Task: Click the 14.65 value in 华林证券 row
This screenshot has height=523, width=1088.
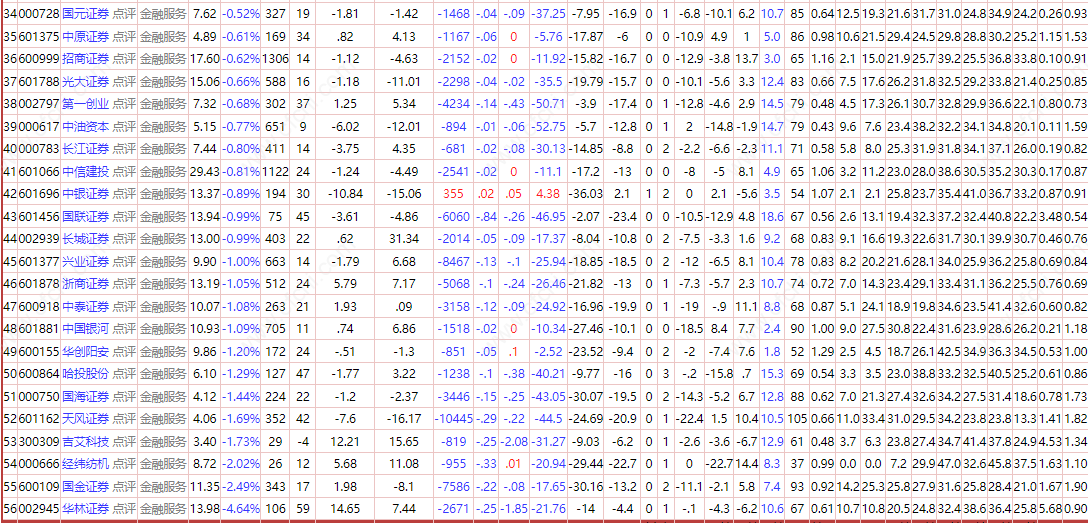Action: [345, 509]
